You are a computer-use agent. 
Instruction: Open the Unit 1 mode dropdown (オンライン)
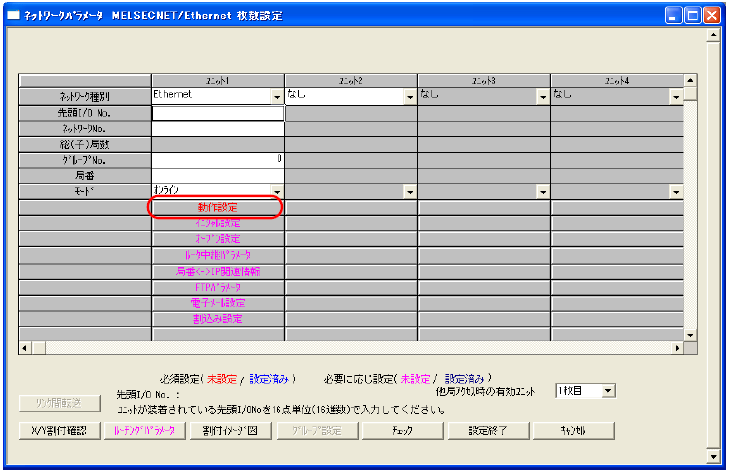tap(277, 191)
